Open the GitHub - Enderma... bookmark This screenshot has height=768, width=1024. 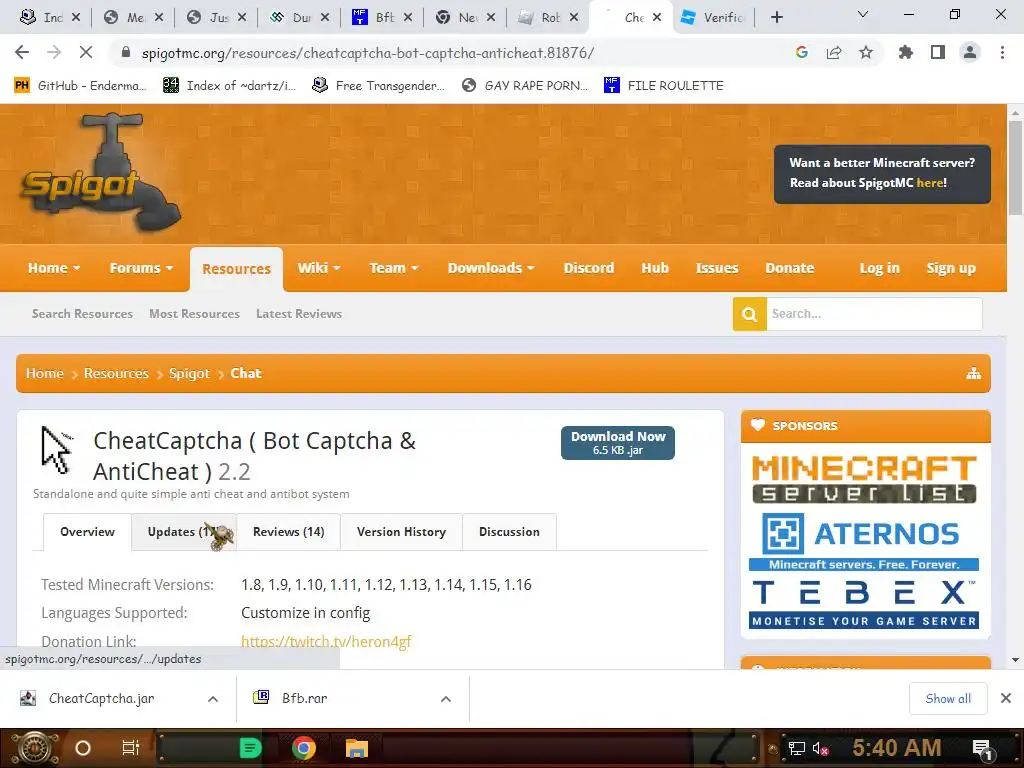point(80,86)
